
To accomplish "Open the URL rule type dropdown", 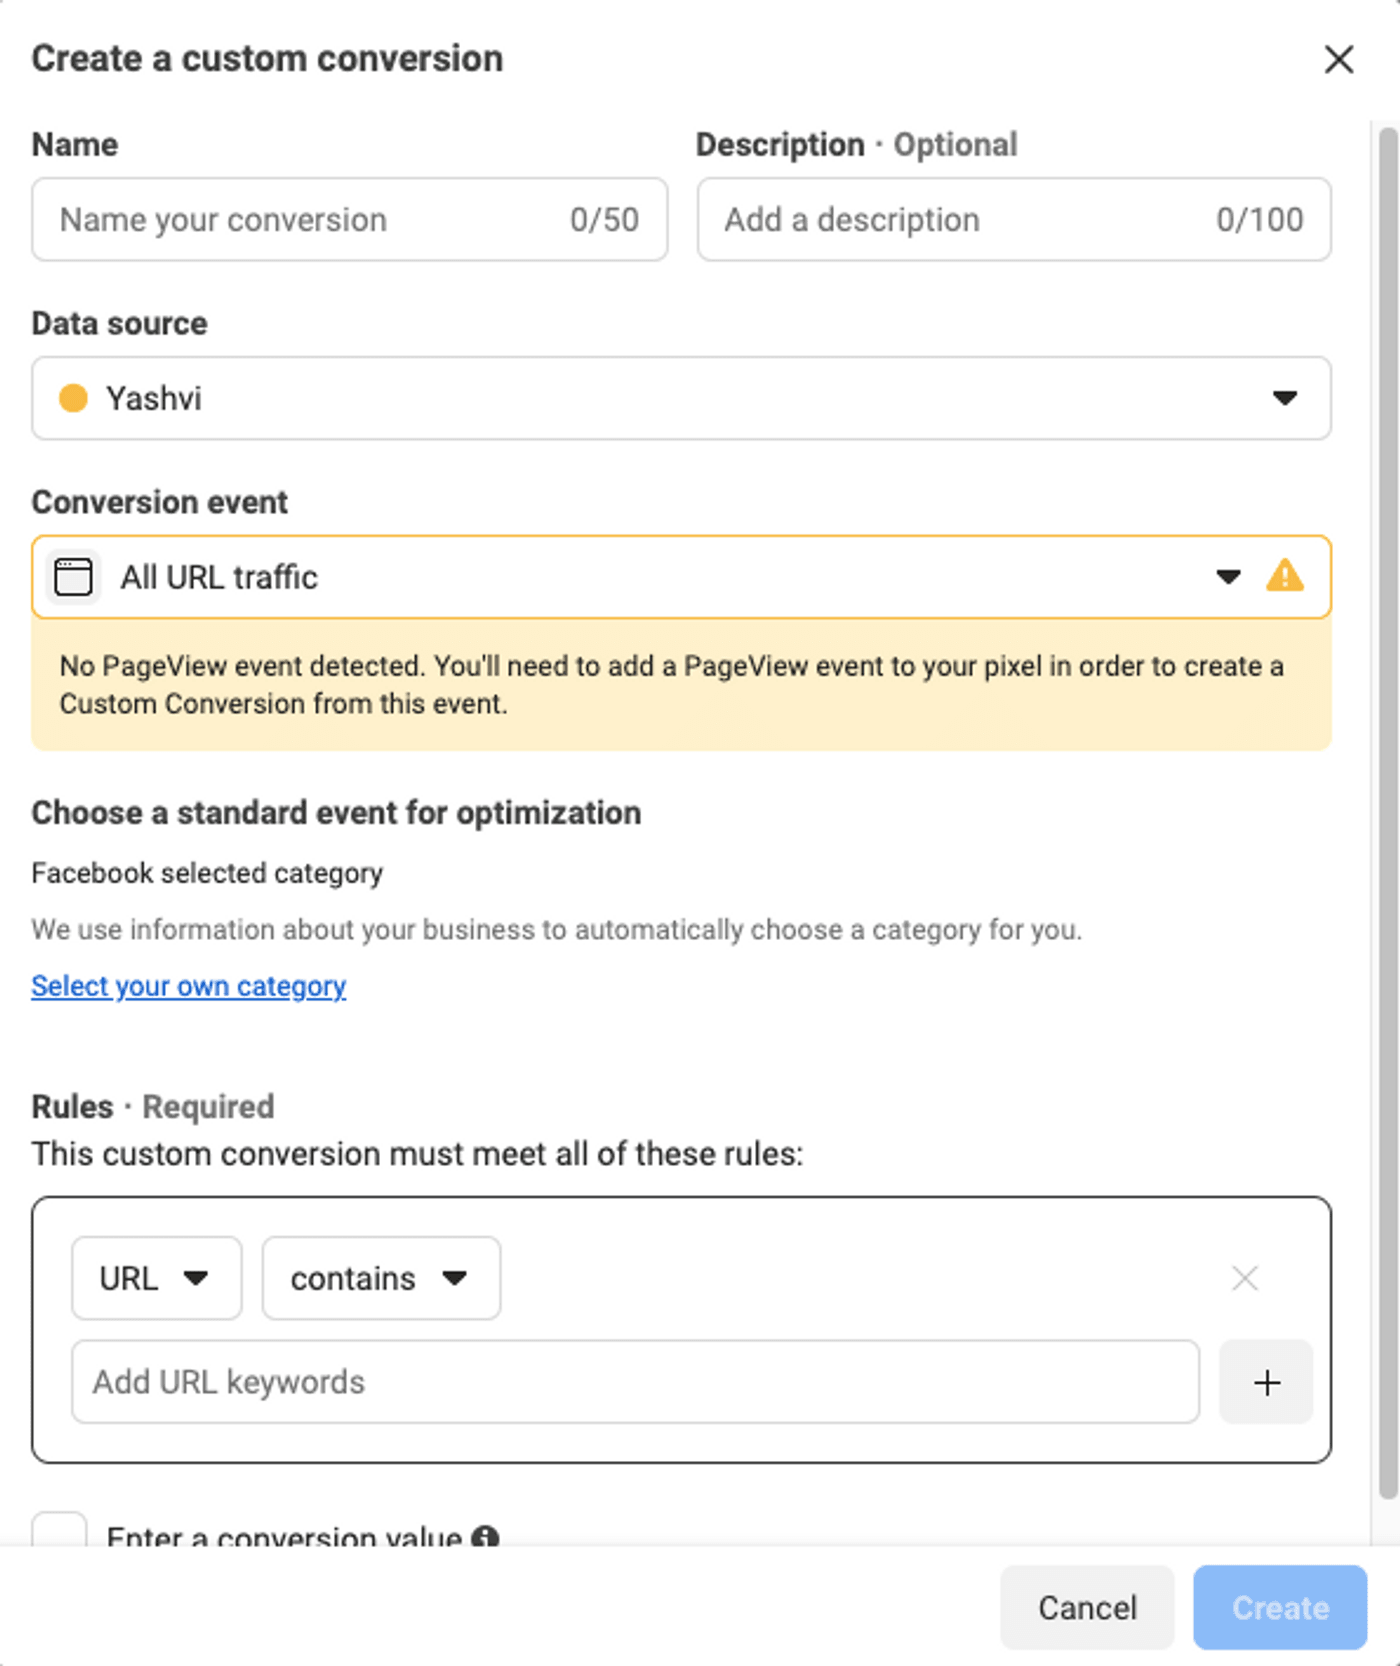I will click(x=156, y=1278).
